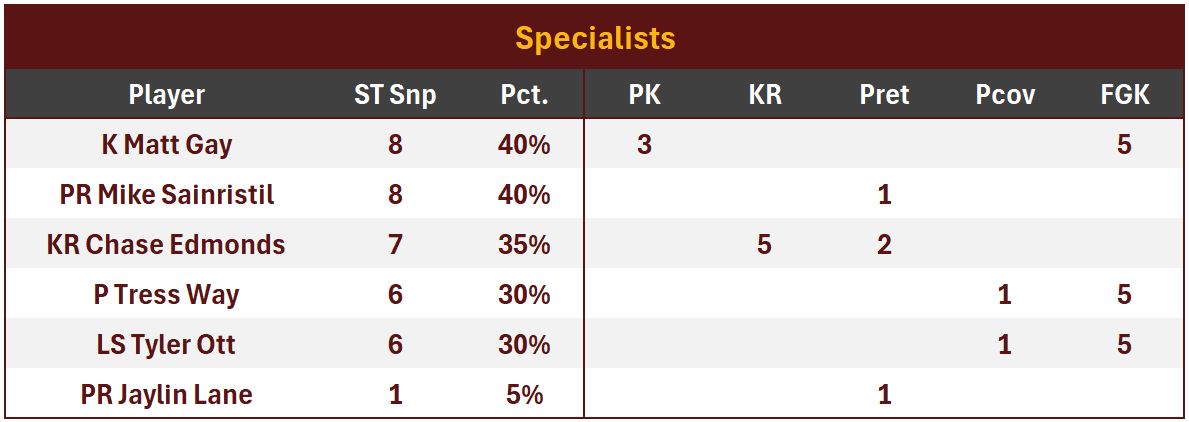Select Jaylin Lane's 5% percentage cell
Screen dimensions: 1189x422
(x=524, y=395)
